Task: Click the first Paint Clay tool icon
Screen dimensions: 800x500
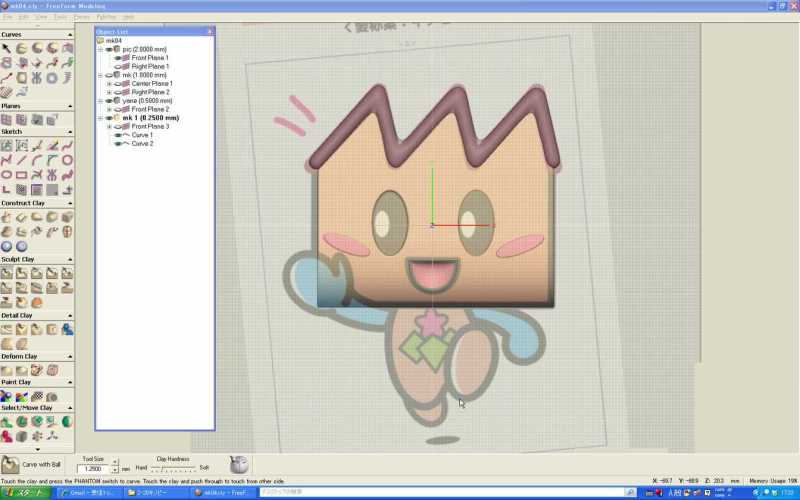Action: 7,396
